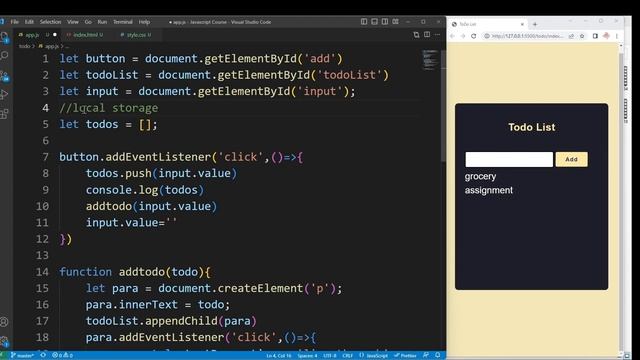Click line number 14 in the editor gutter

(x=42, y=272)
